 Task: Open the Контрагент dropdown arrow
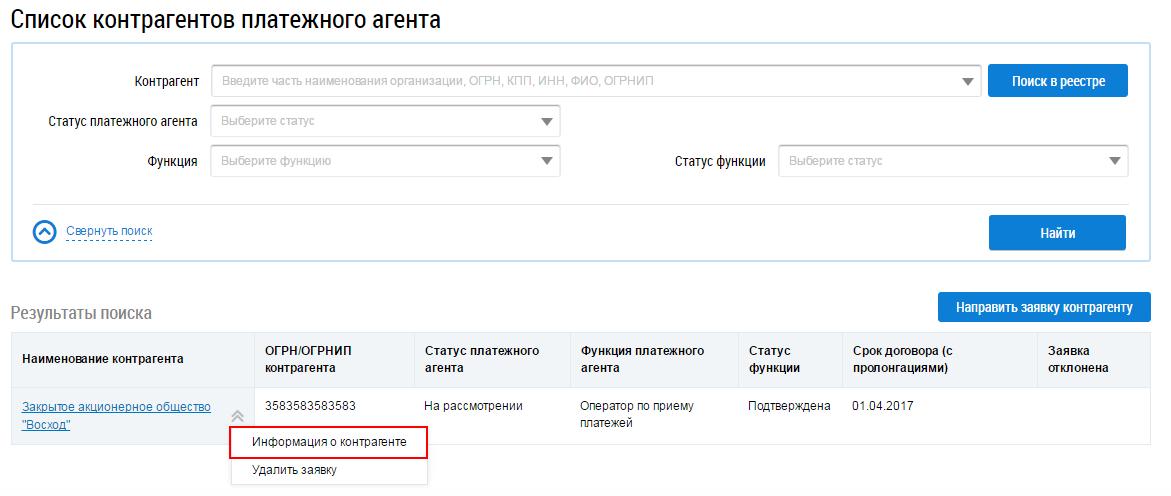click(967, 82)
